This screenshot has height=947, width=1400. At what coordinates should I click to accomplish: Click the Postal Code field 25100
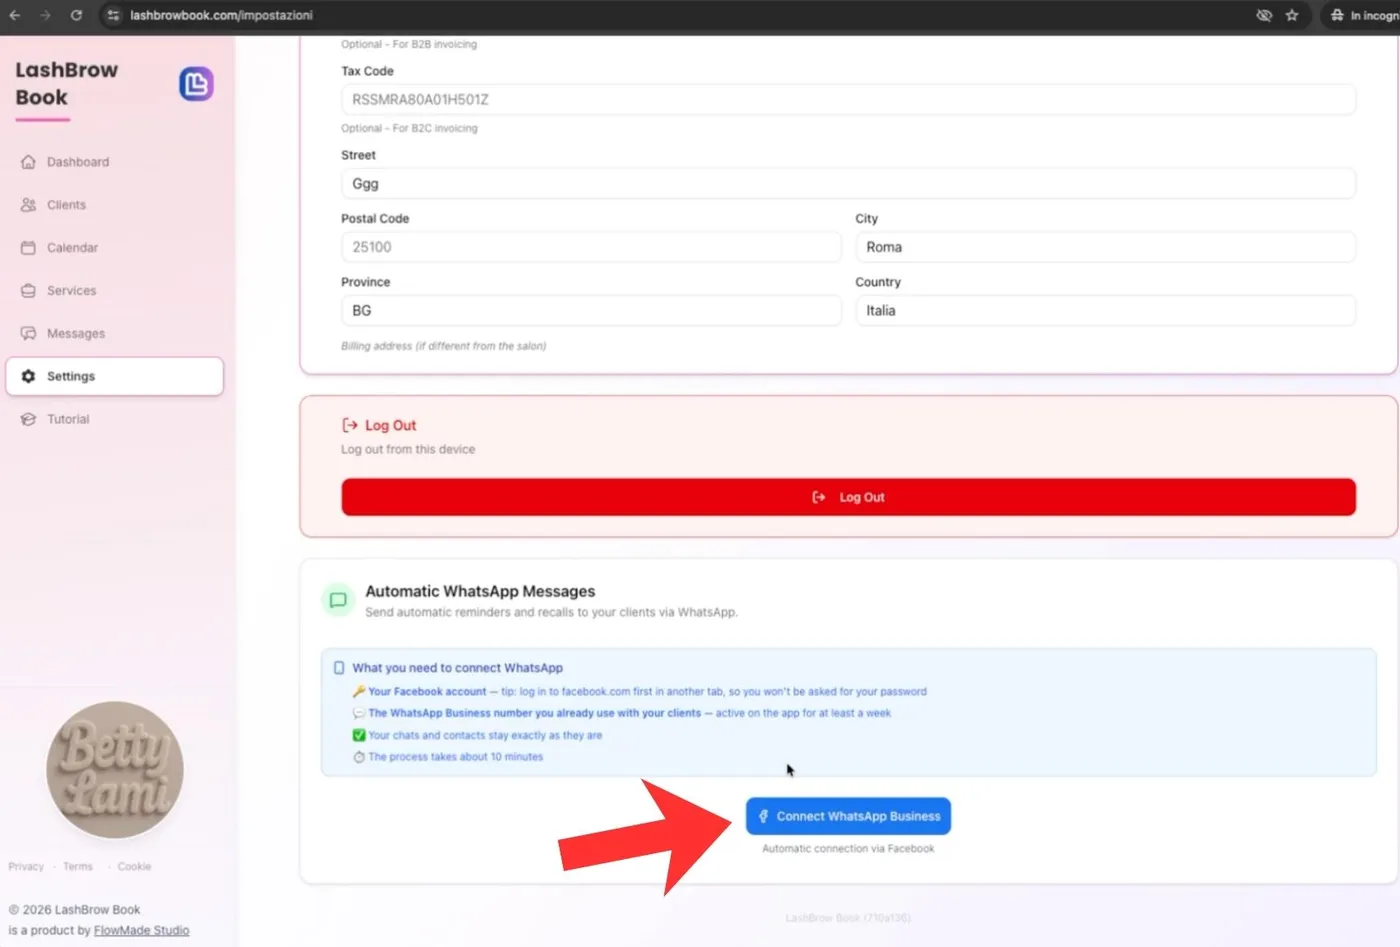[591, 247]
